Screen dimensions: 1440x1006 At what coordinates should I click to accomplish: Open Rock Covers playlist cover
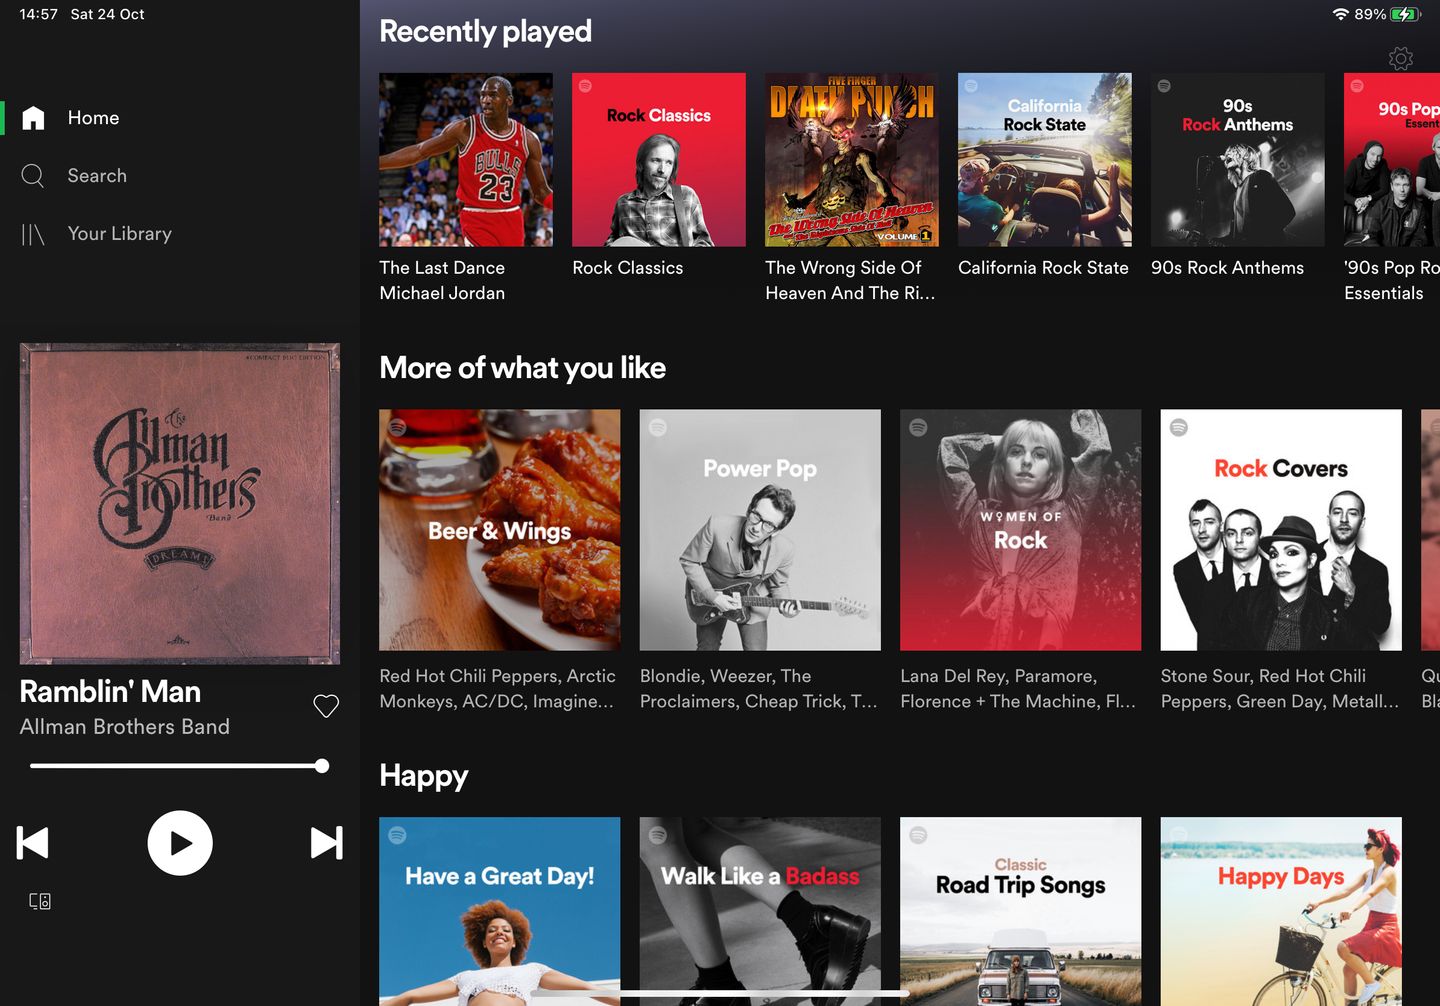click(x=1281, y=530)
